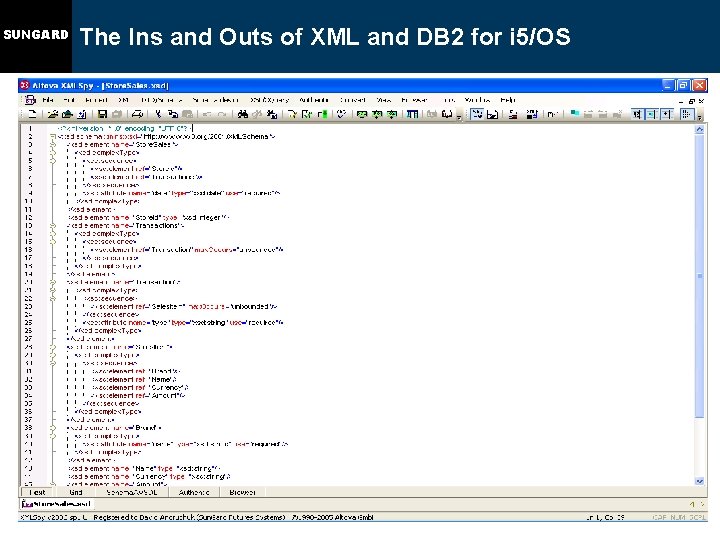Viewport: 720px width, 540px height.
Task: Click the StoreSales.xsd file tab icon
Action: pyautogui.click(x=27, y=504)
